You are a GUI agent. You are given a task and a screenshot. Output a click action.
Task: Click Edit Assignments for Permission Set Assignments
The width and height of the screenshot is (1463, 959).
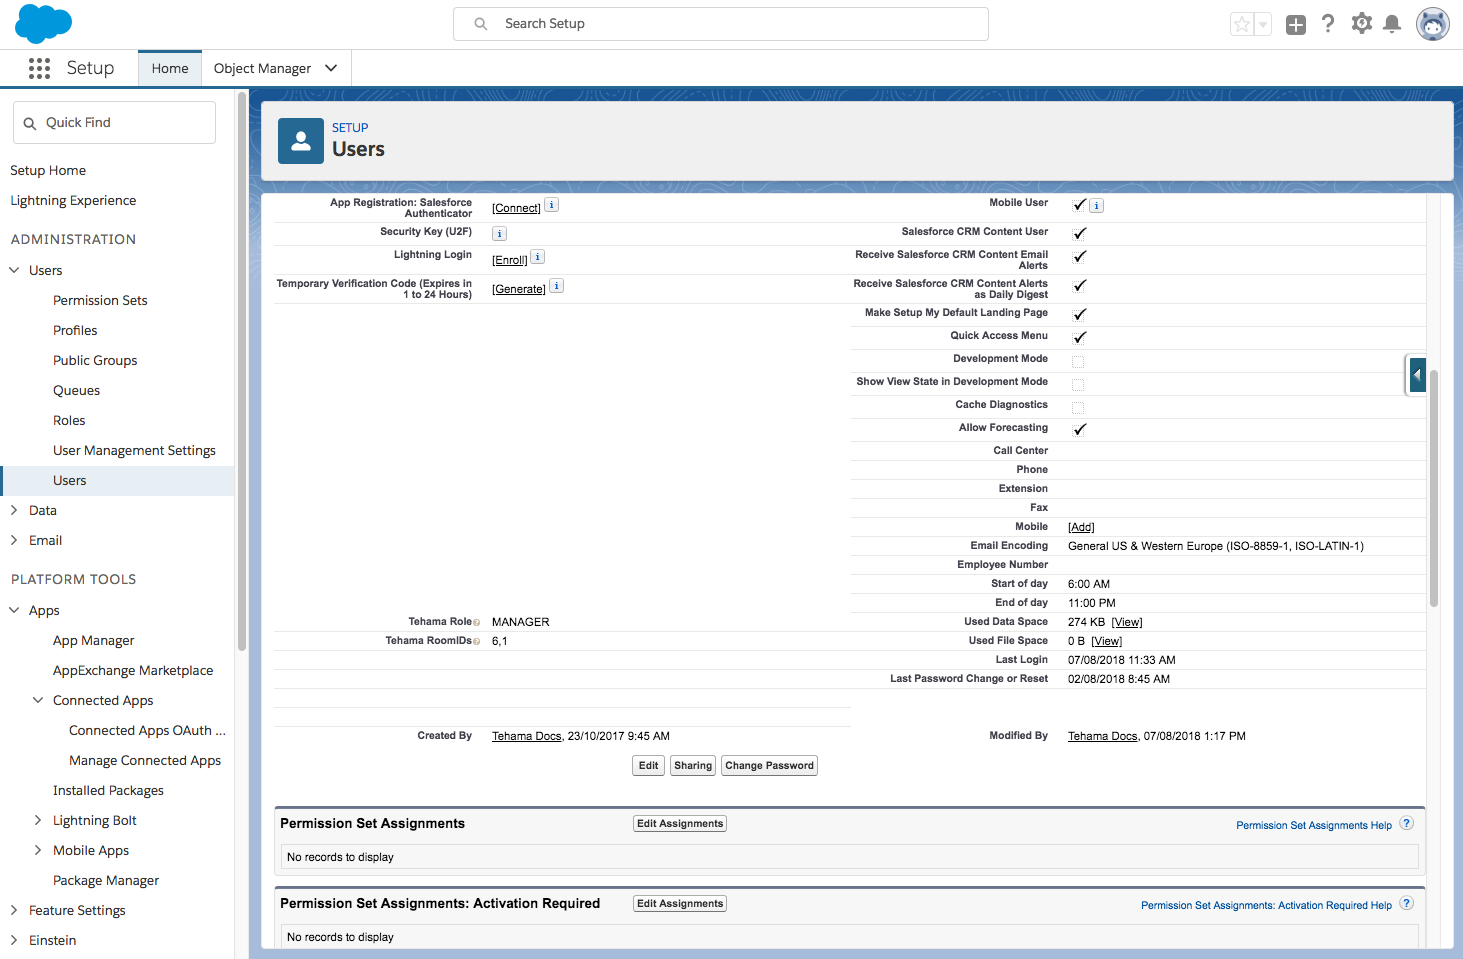[680, 824]
